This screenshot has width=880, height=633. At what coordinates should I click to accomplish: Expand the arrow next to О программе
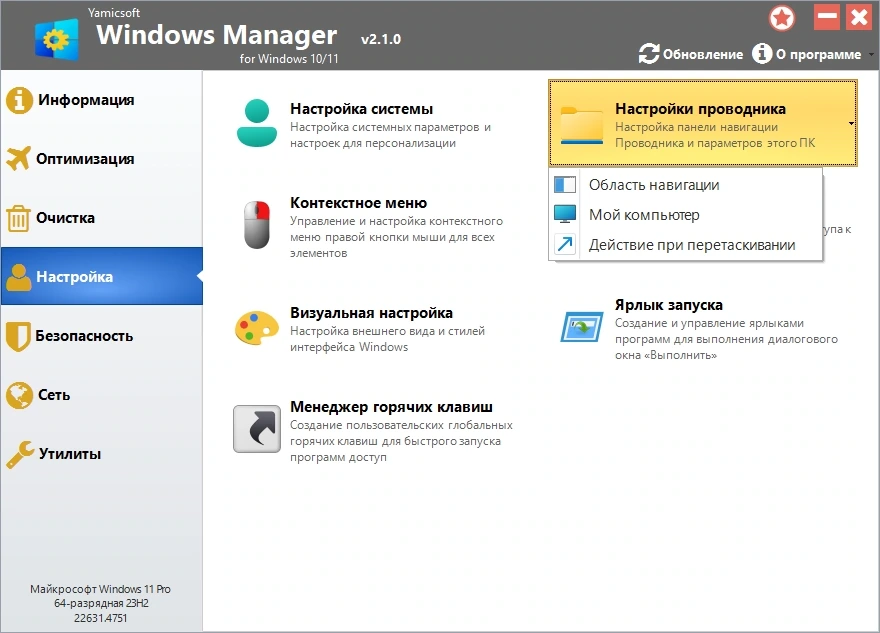pos(871,54)
